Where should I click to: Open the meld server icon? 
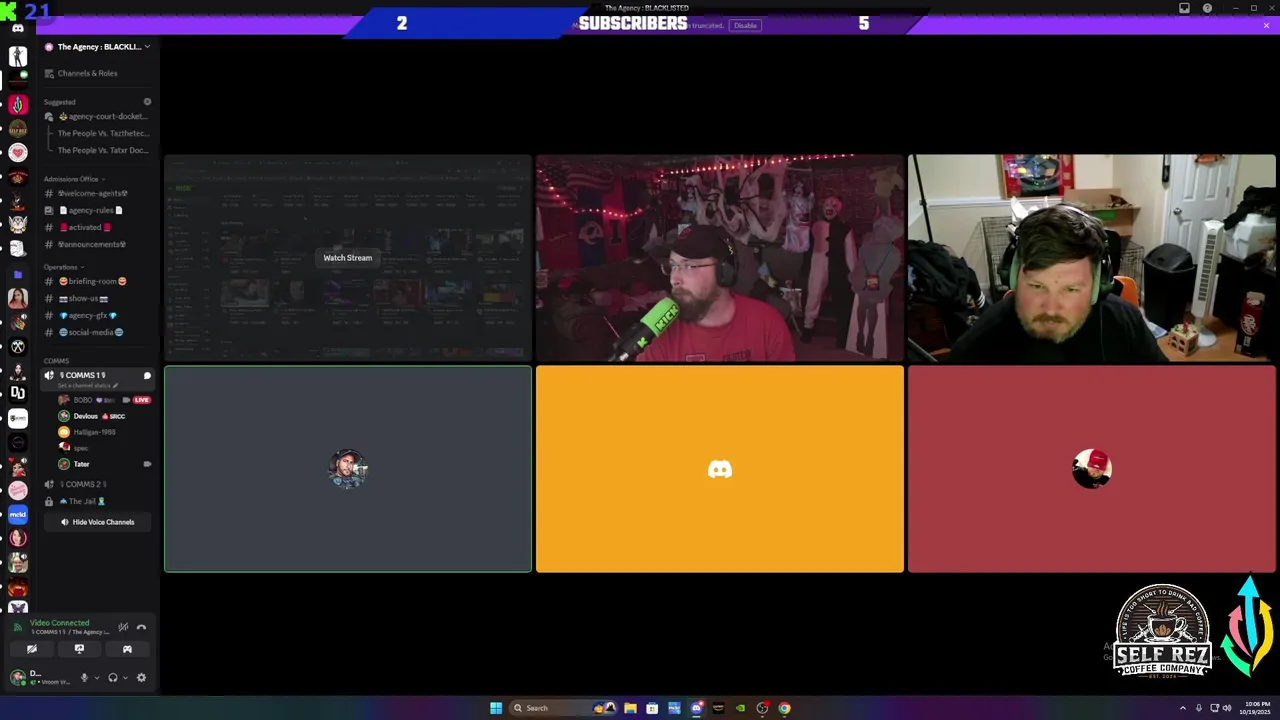[x=17, y=514]
